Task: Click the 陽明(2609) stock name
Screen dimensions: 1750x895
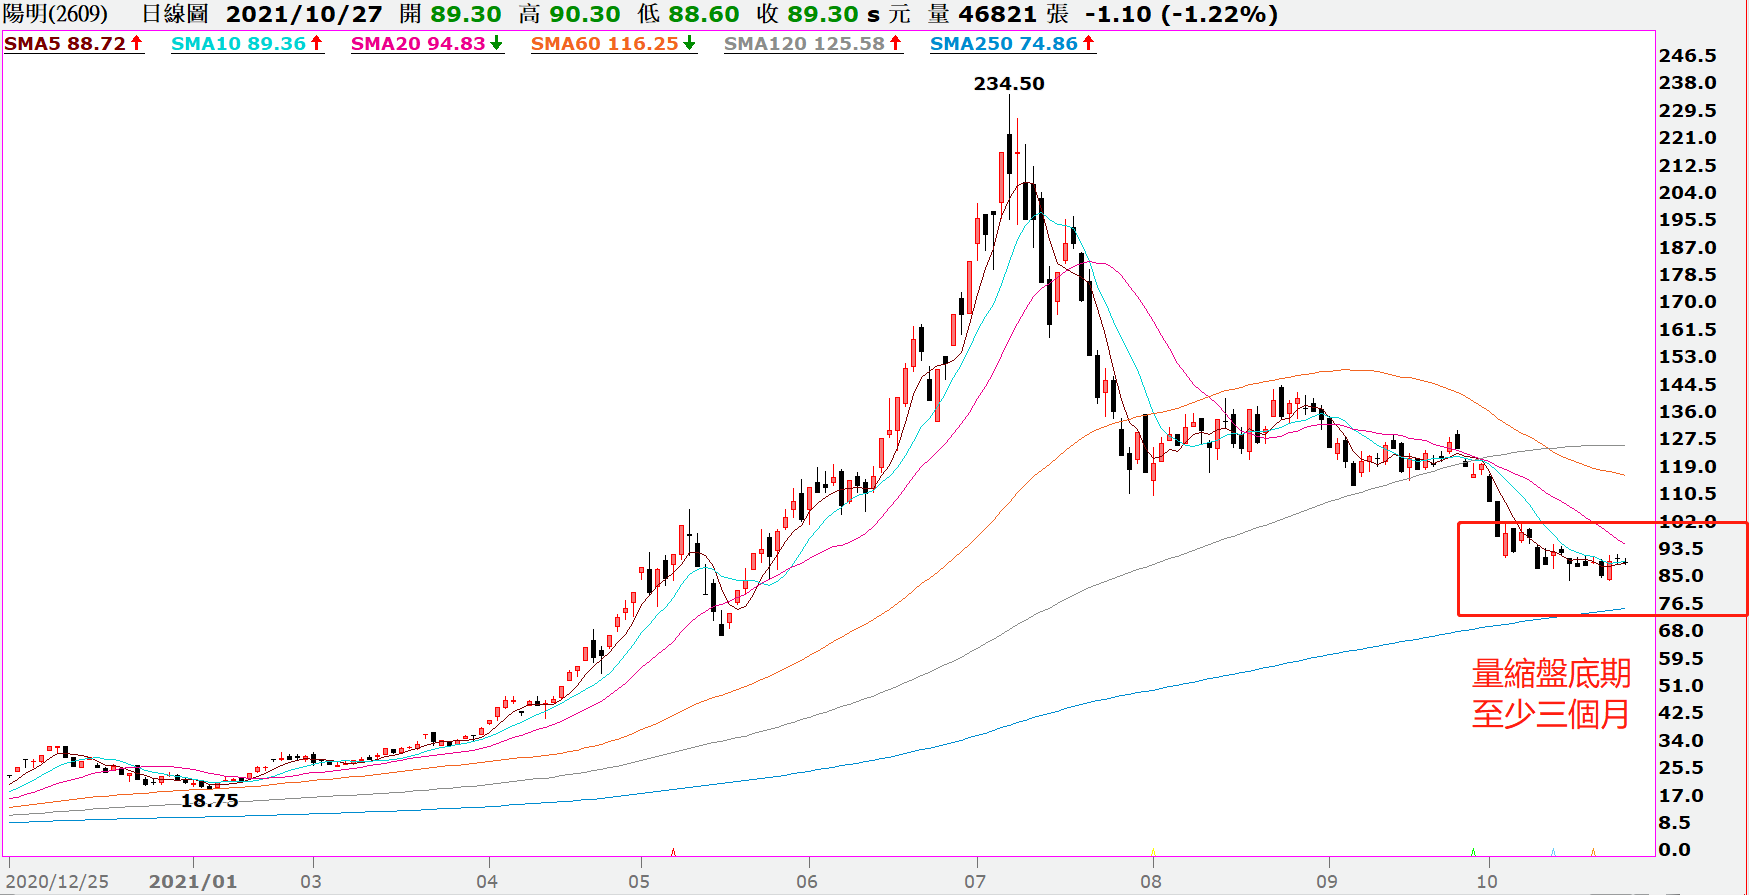Action: point(56,14)
